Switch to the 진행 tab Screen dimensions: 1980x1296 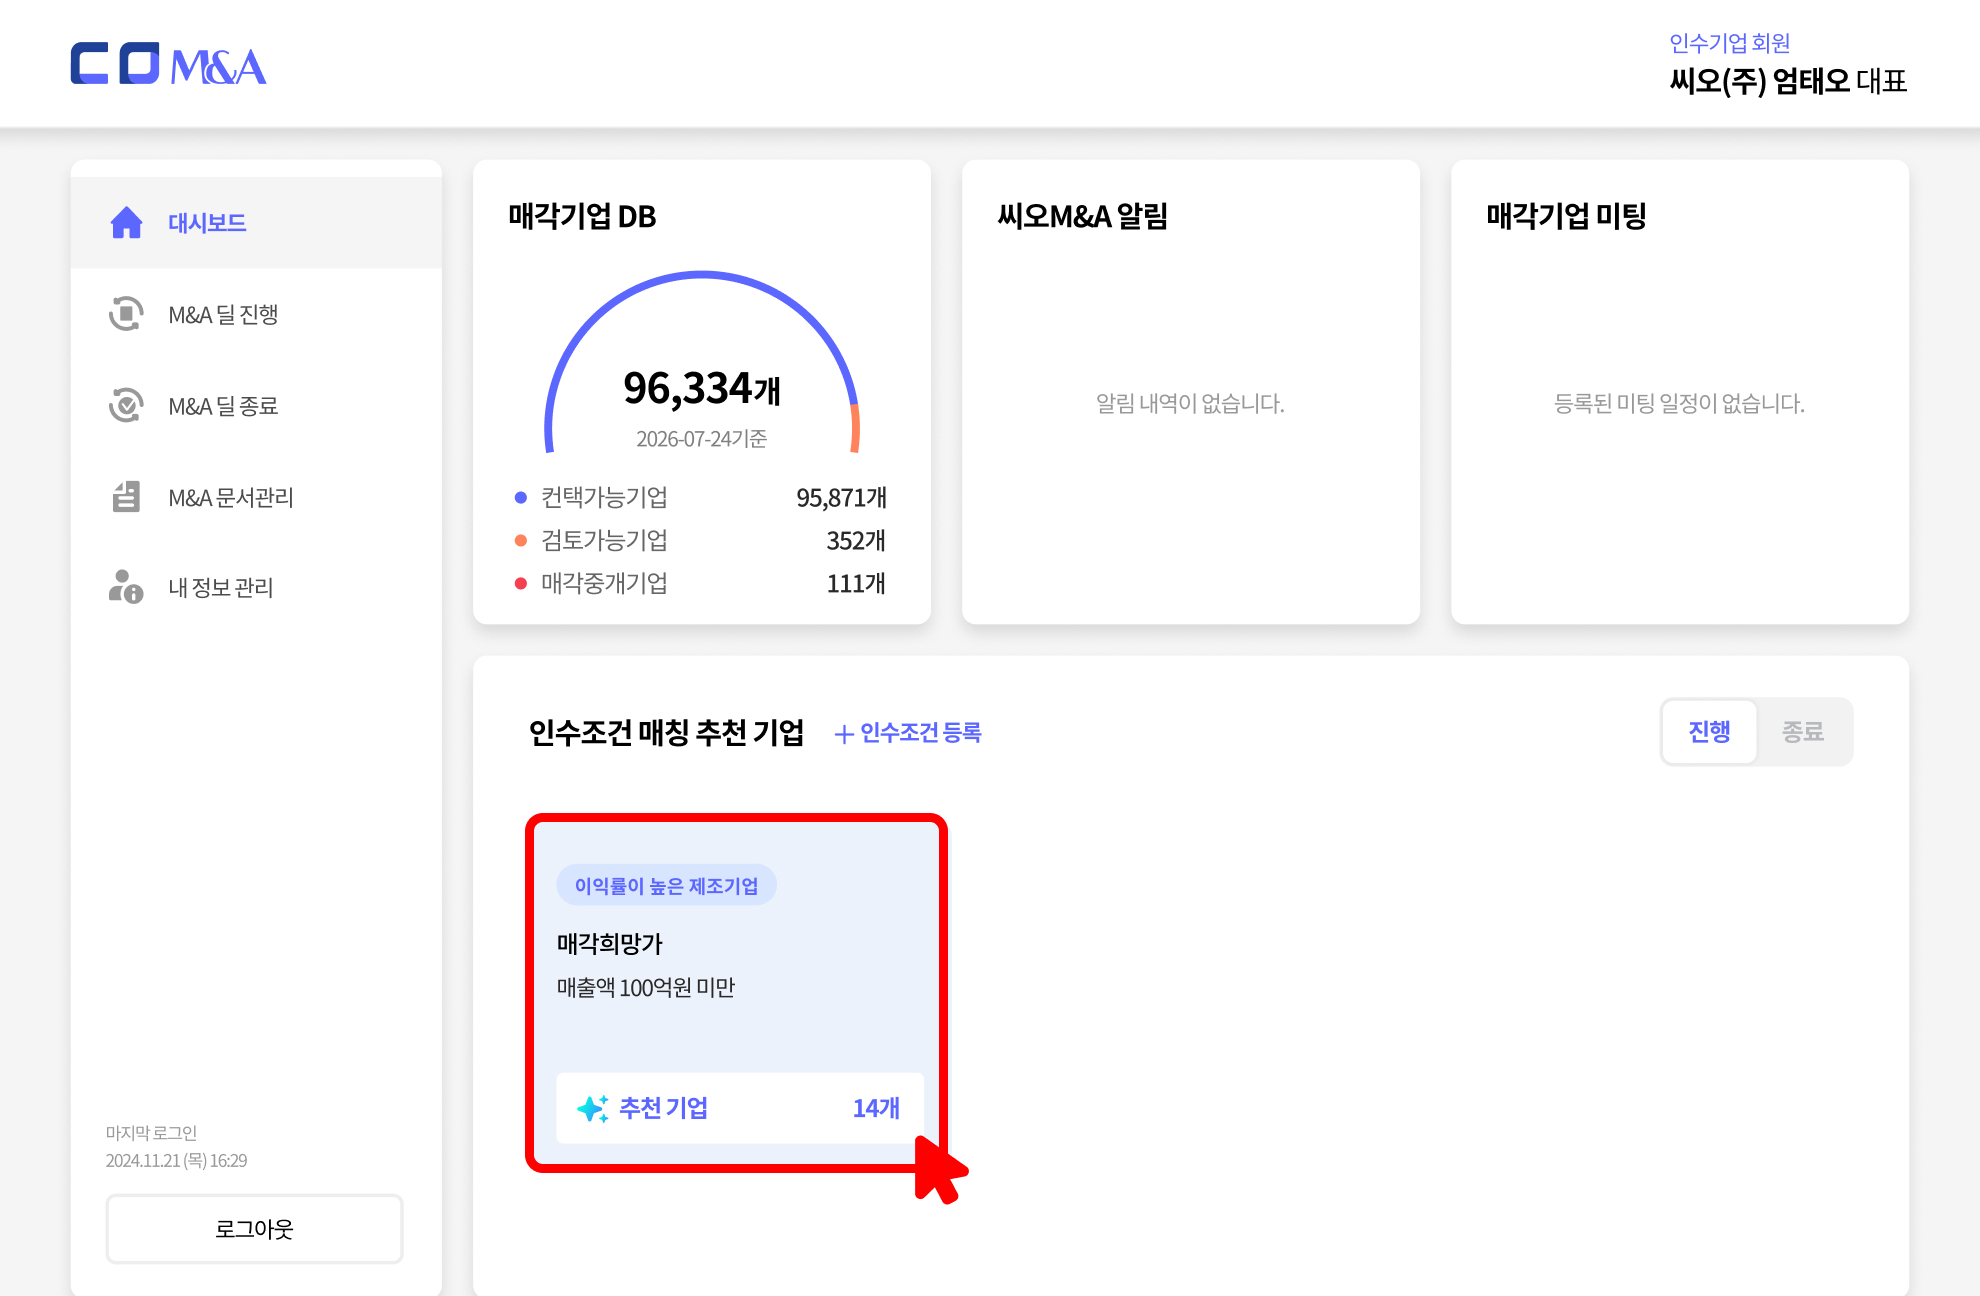click(1709, 732)
